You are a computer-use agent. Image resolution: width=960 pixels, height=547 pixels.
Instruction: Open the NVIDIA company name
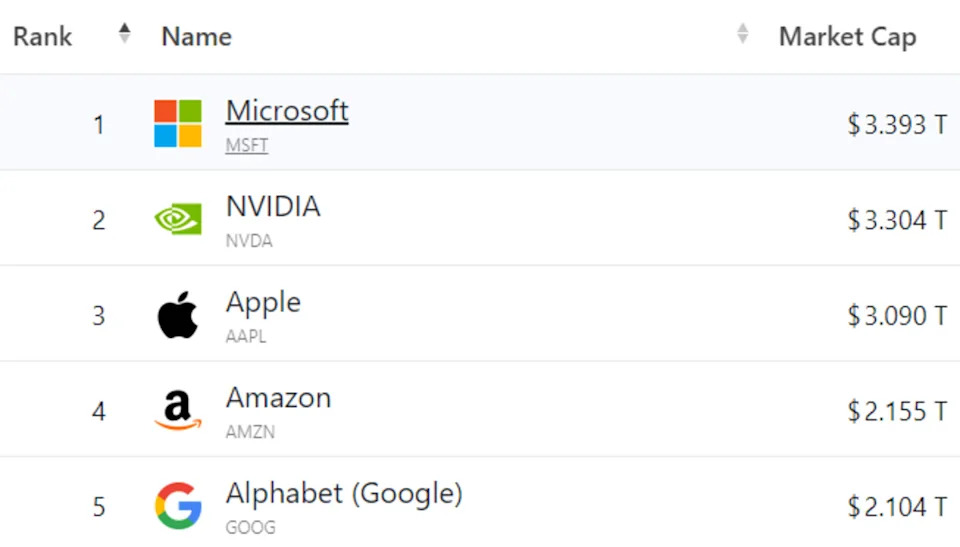(273, 206)
